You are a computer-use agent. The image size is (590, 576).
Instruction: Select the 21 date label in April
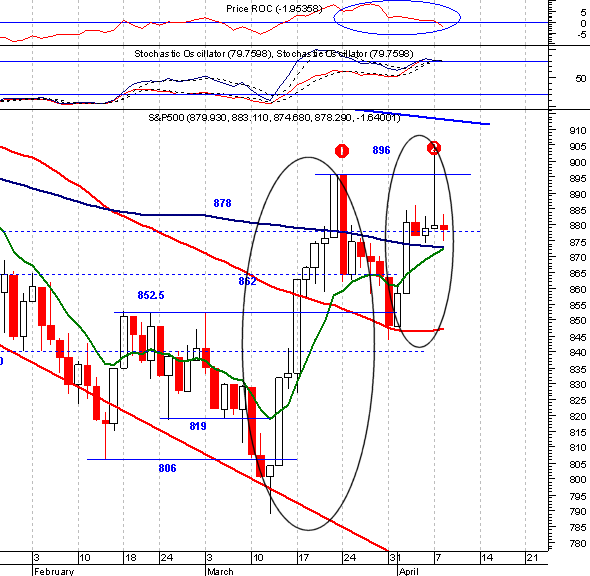[x=532, y=558]
